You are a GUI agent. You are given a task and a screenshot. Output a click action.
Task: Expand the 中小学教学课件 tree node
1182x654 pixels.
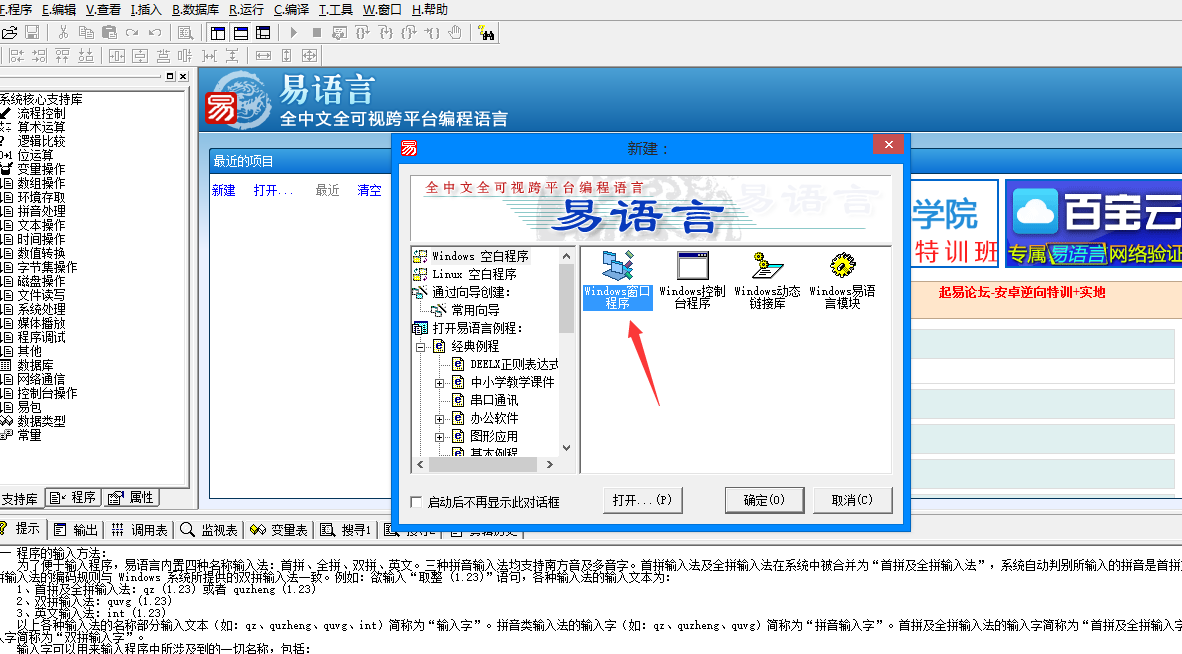pyautogui.click(x=439, y=383)
